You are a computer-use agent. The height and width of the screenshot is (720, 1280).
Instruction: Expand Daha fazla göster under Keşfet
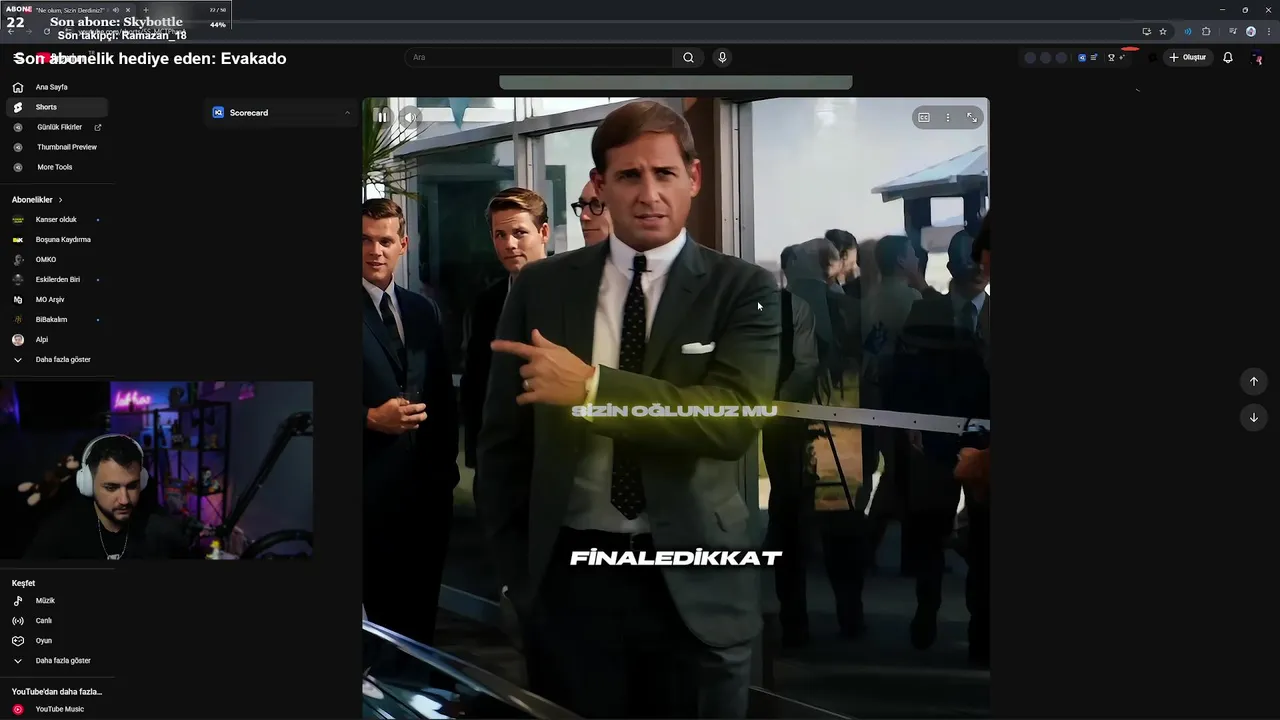tap(56, 660)
